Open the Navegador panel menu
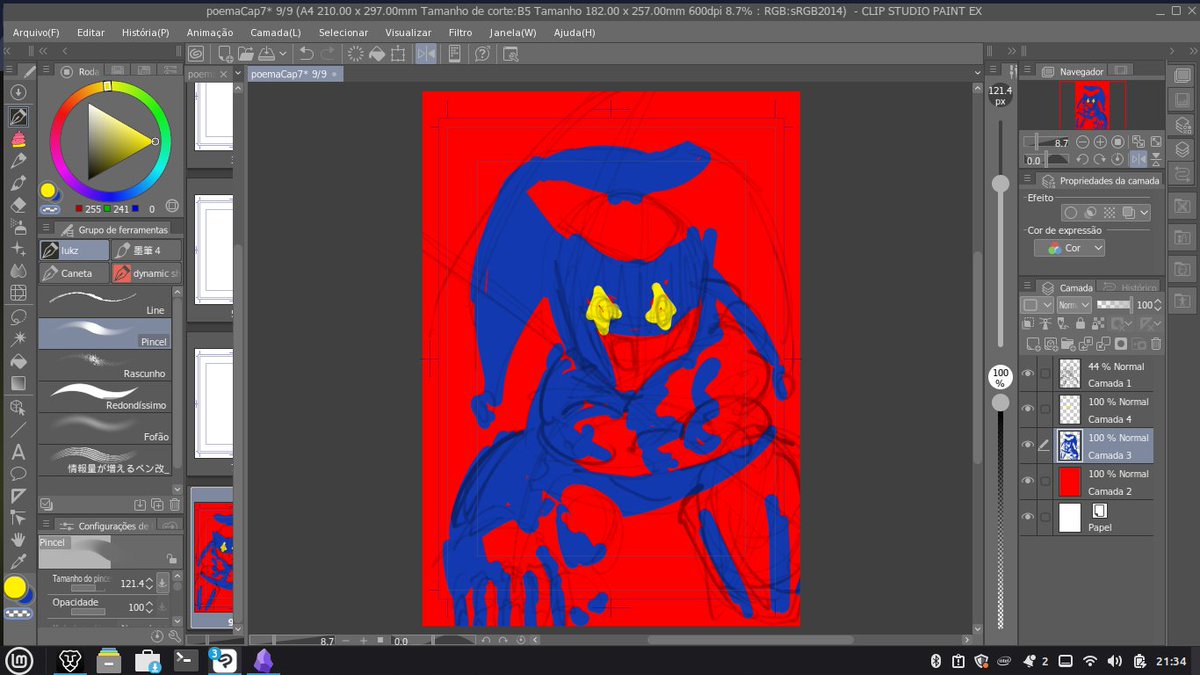Screen dimensions: 1200x675 tap(1027, 71)
